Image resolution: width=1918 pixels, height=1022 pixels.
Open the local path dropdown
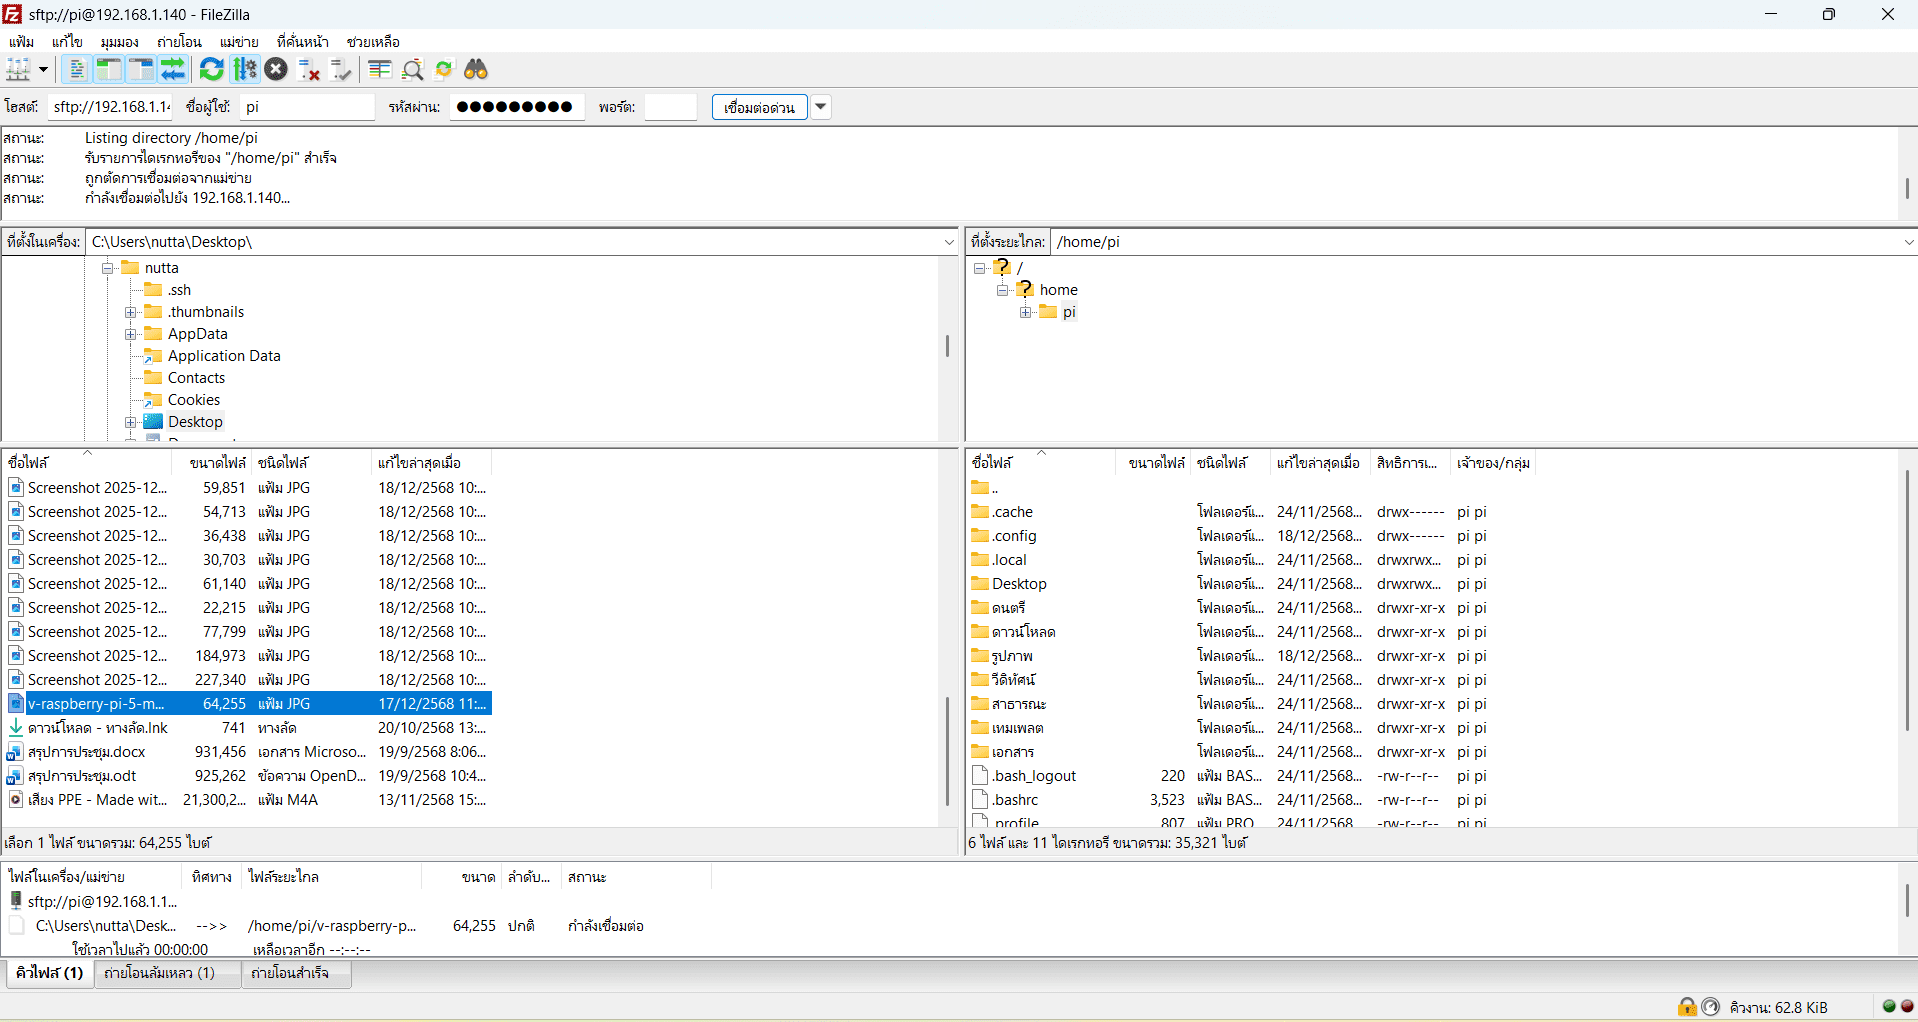[x=949, y=242]
